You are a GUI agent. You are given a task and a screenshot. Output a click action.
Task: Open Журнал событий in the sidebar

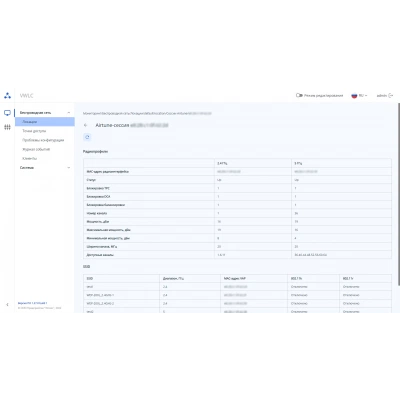[36, 149]
